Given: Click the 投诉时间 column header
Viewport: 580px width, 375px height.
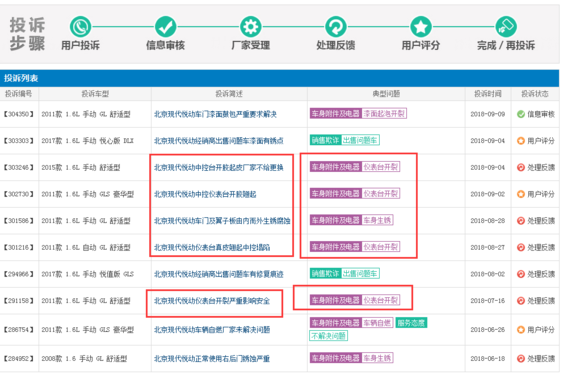Looking at the screenshot, I should pos(488,94).
